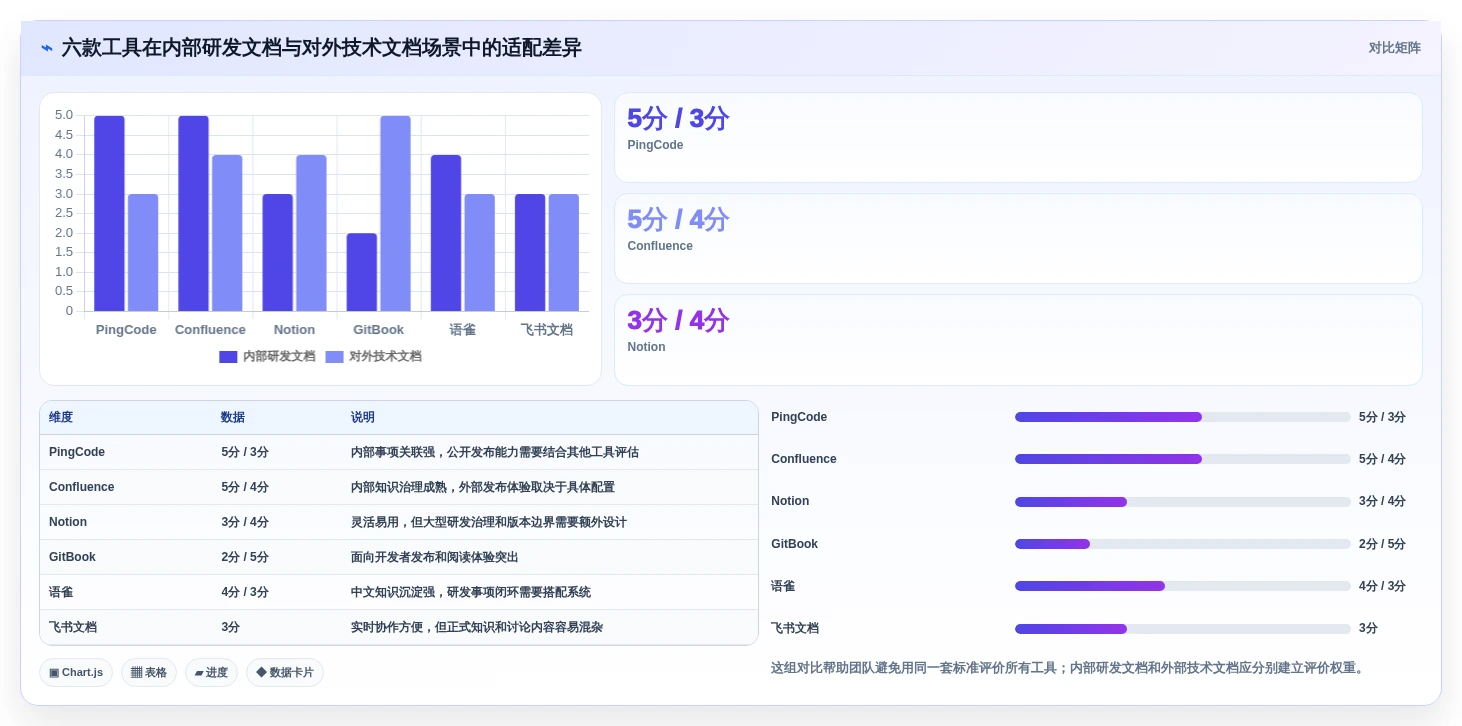Toggle the 对外技术文档 legend swatch

click(334, 357)
